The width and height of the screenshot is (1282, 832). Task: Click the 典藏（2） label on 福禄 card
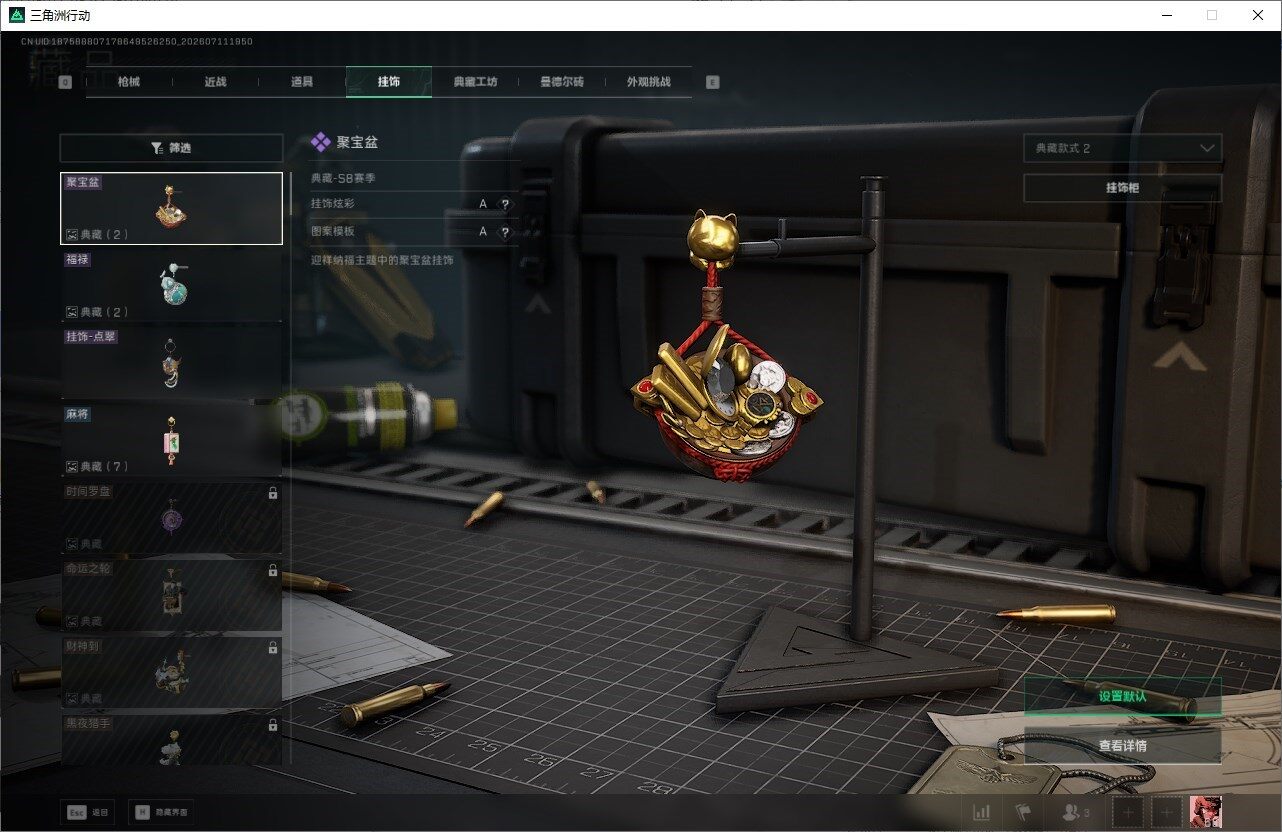pyautogui.click(x=105, y=312)
